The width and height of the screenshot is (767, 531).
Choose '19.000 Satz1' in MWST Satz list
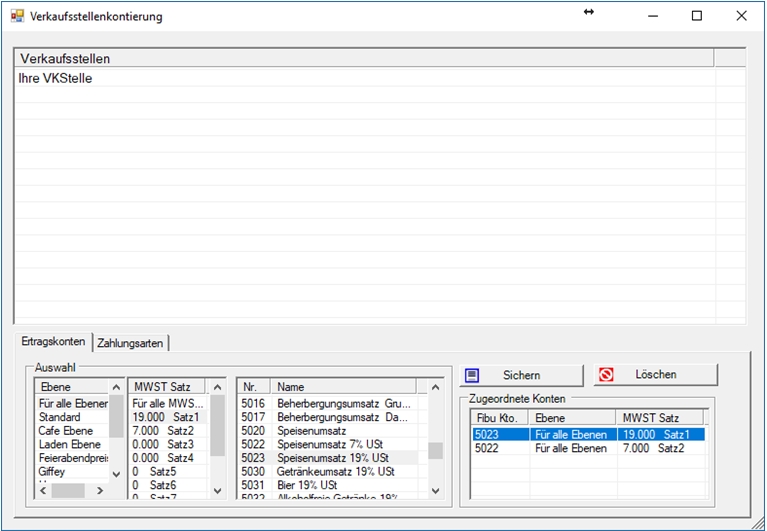coord(166,417)
